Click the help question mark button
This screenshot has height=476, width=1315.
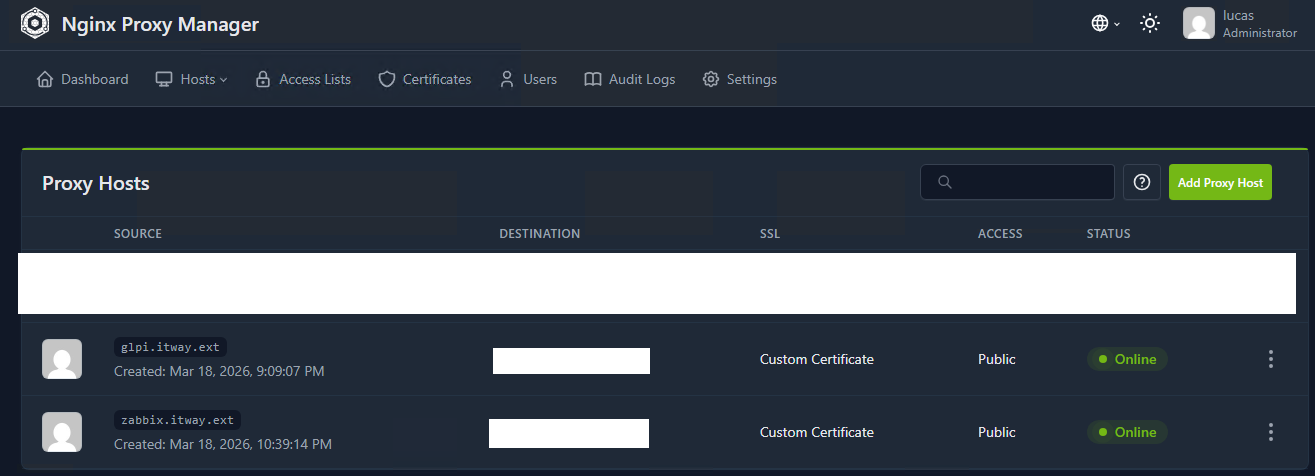[1141, 182]
